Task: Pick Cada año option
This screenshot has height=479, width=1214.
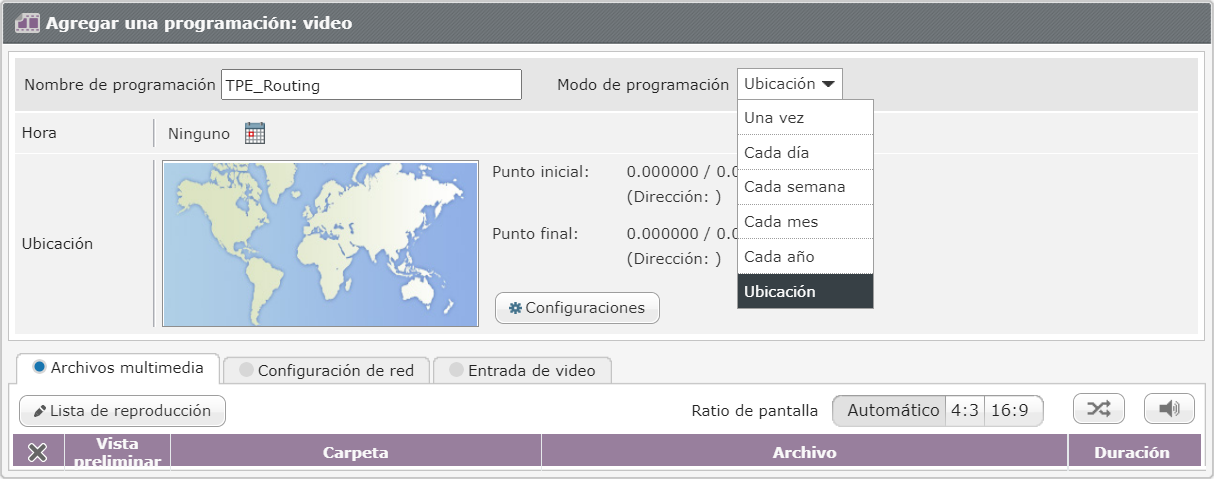Action: [805, 257]
